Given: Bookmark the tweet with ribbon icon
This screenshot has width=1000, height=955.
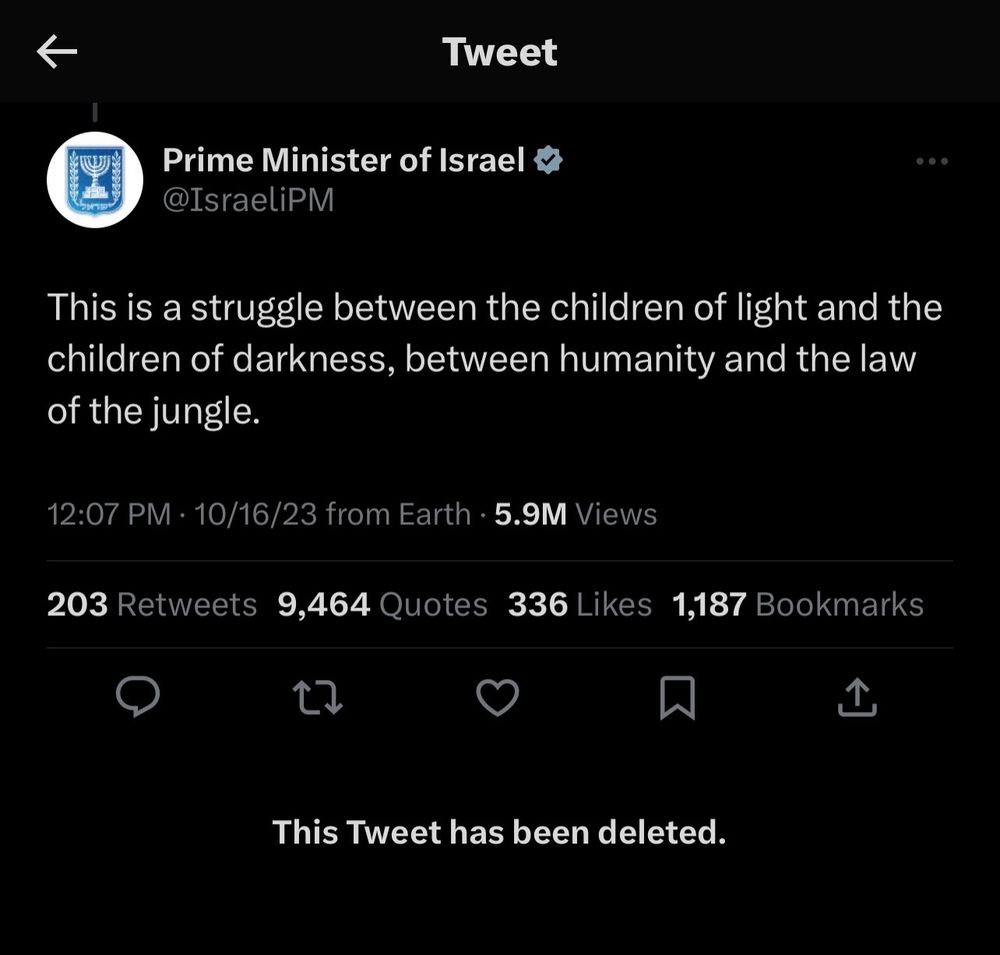Looking at the screenshot, I should click(x=677, y=698).
